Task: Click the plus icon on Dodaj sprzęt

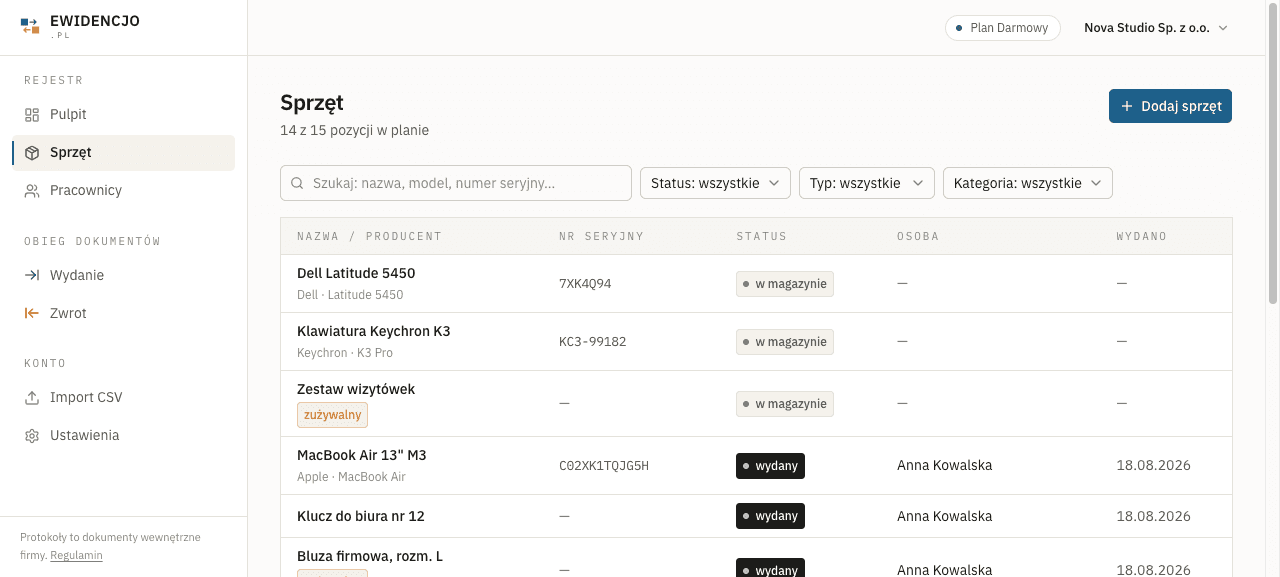Action: point(1127,106)
